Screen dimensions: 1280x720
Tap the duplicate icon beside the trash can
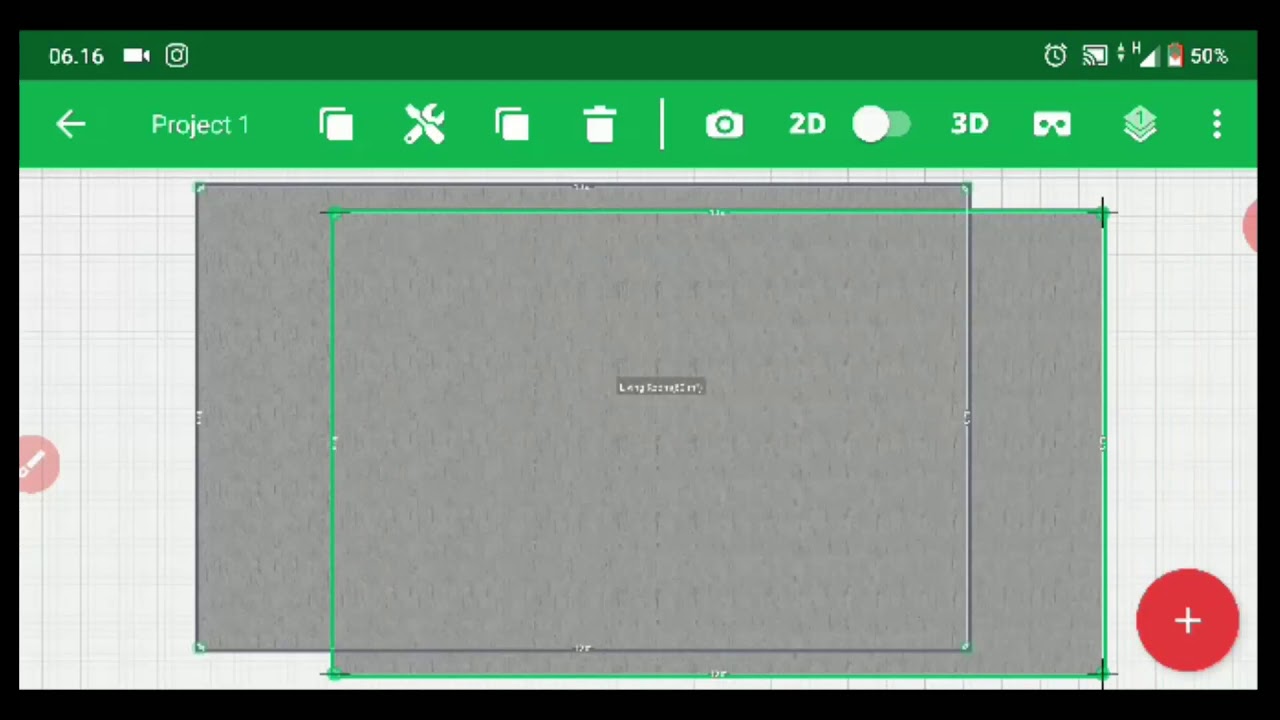click(x=512, y=124)
